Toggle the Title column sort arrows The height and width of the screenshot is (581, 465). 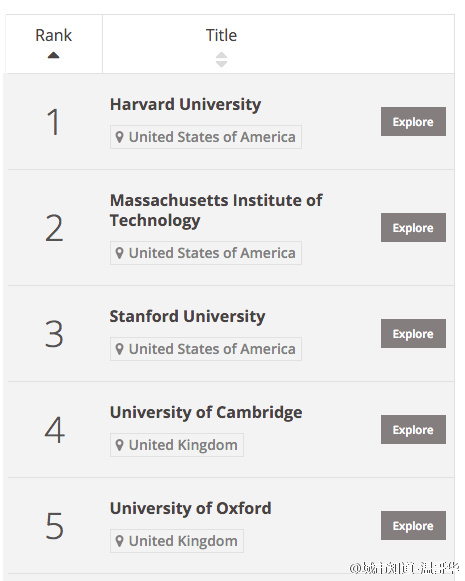[221, 60]
